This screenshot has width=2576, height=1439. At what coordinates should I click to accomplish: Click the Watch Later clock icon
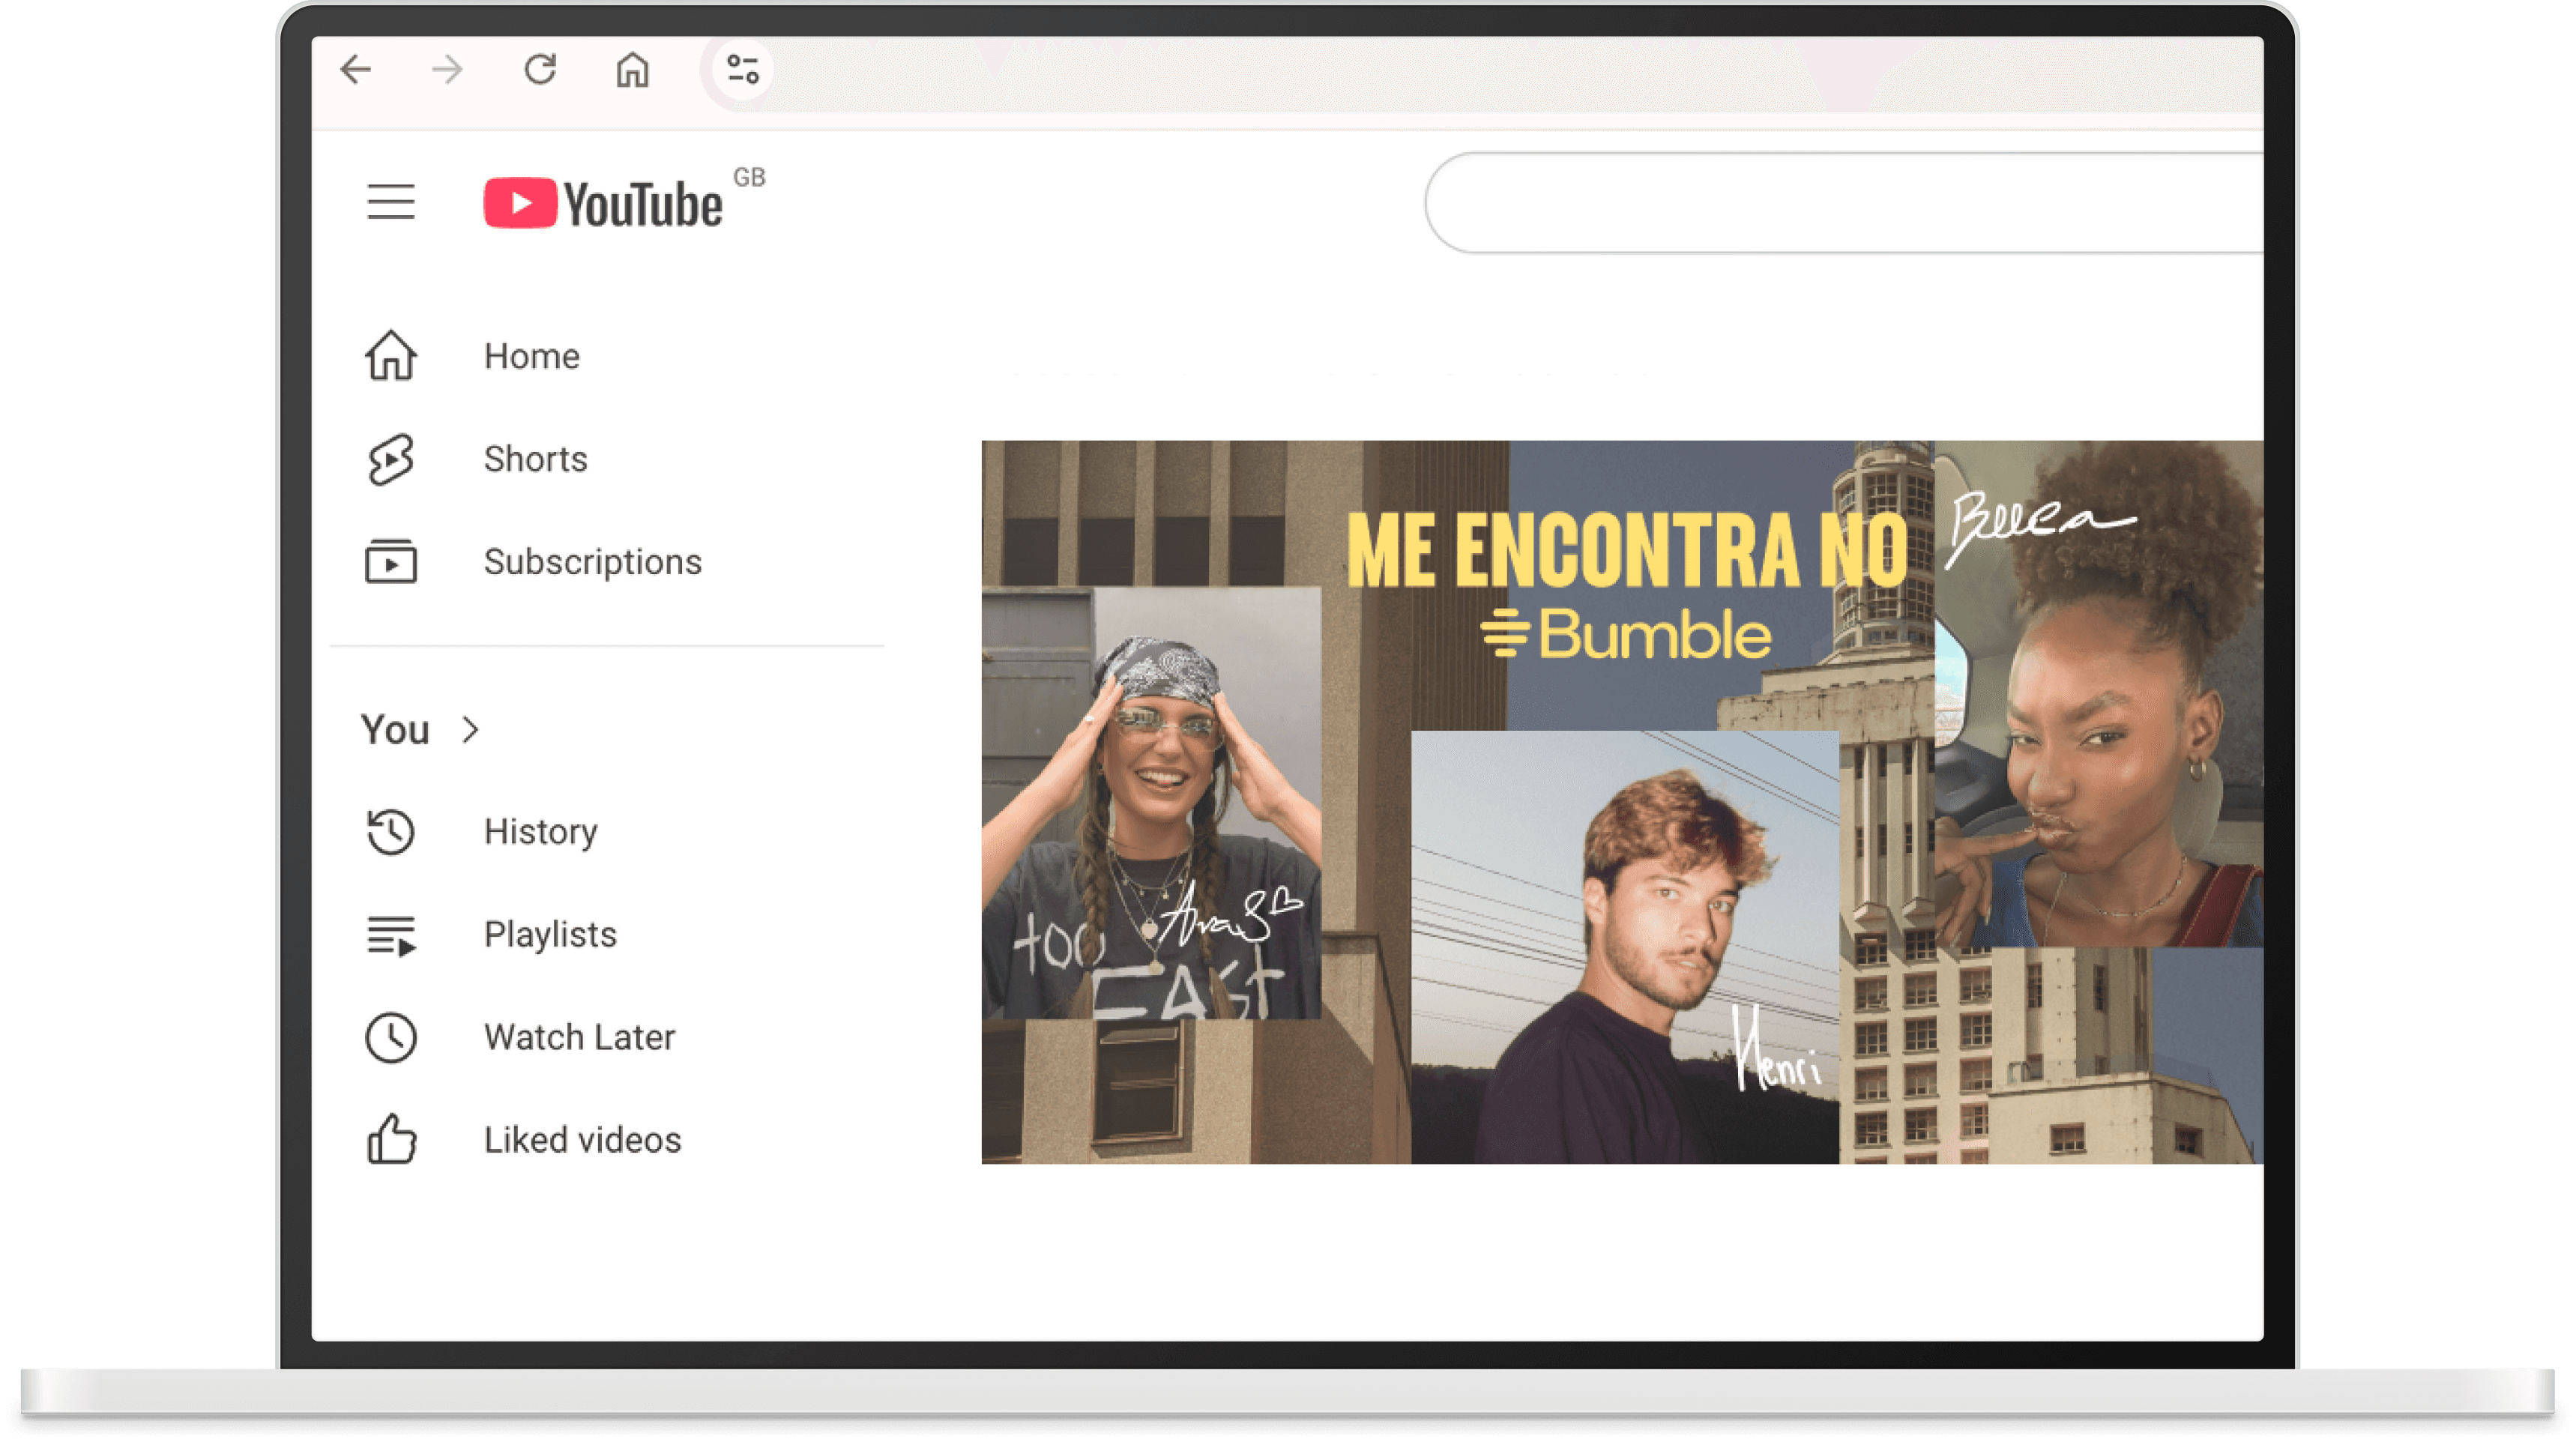click(391, 1037)
